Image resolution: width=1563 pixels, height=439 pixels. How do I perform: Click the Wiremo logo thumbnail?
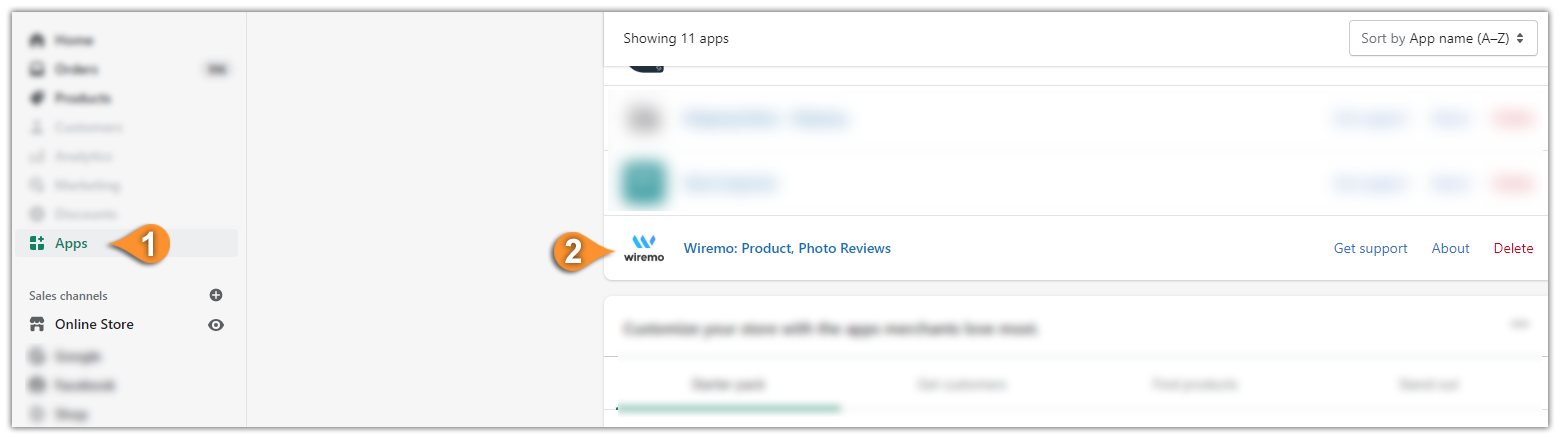tap(643, 248)
